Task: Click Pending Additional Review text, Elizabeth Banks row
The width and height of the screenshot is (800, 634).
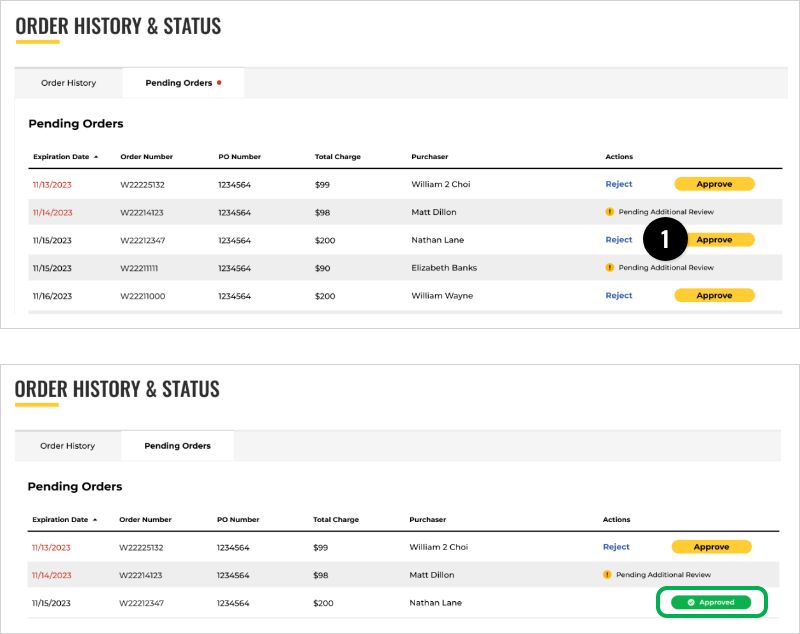Action: click(x=666, y=267)
